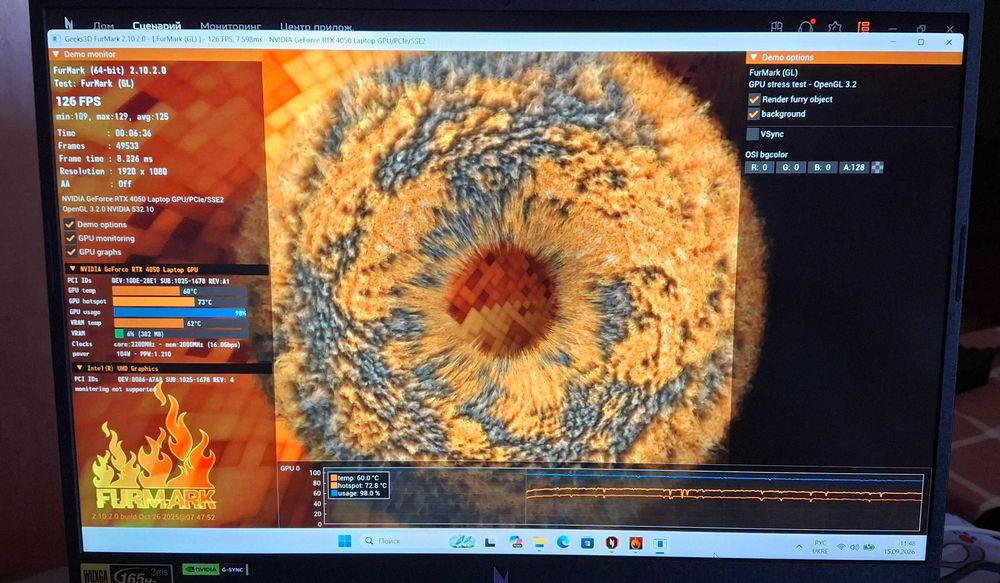Toggle the Demo options checkbox in monitor panel

[x=70, y=225]
